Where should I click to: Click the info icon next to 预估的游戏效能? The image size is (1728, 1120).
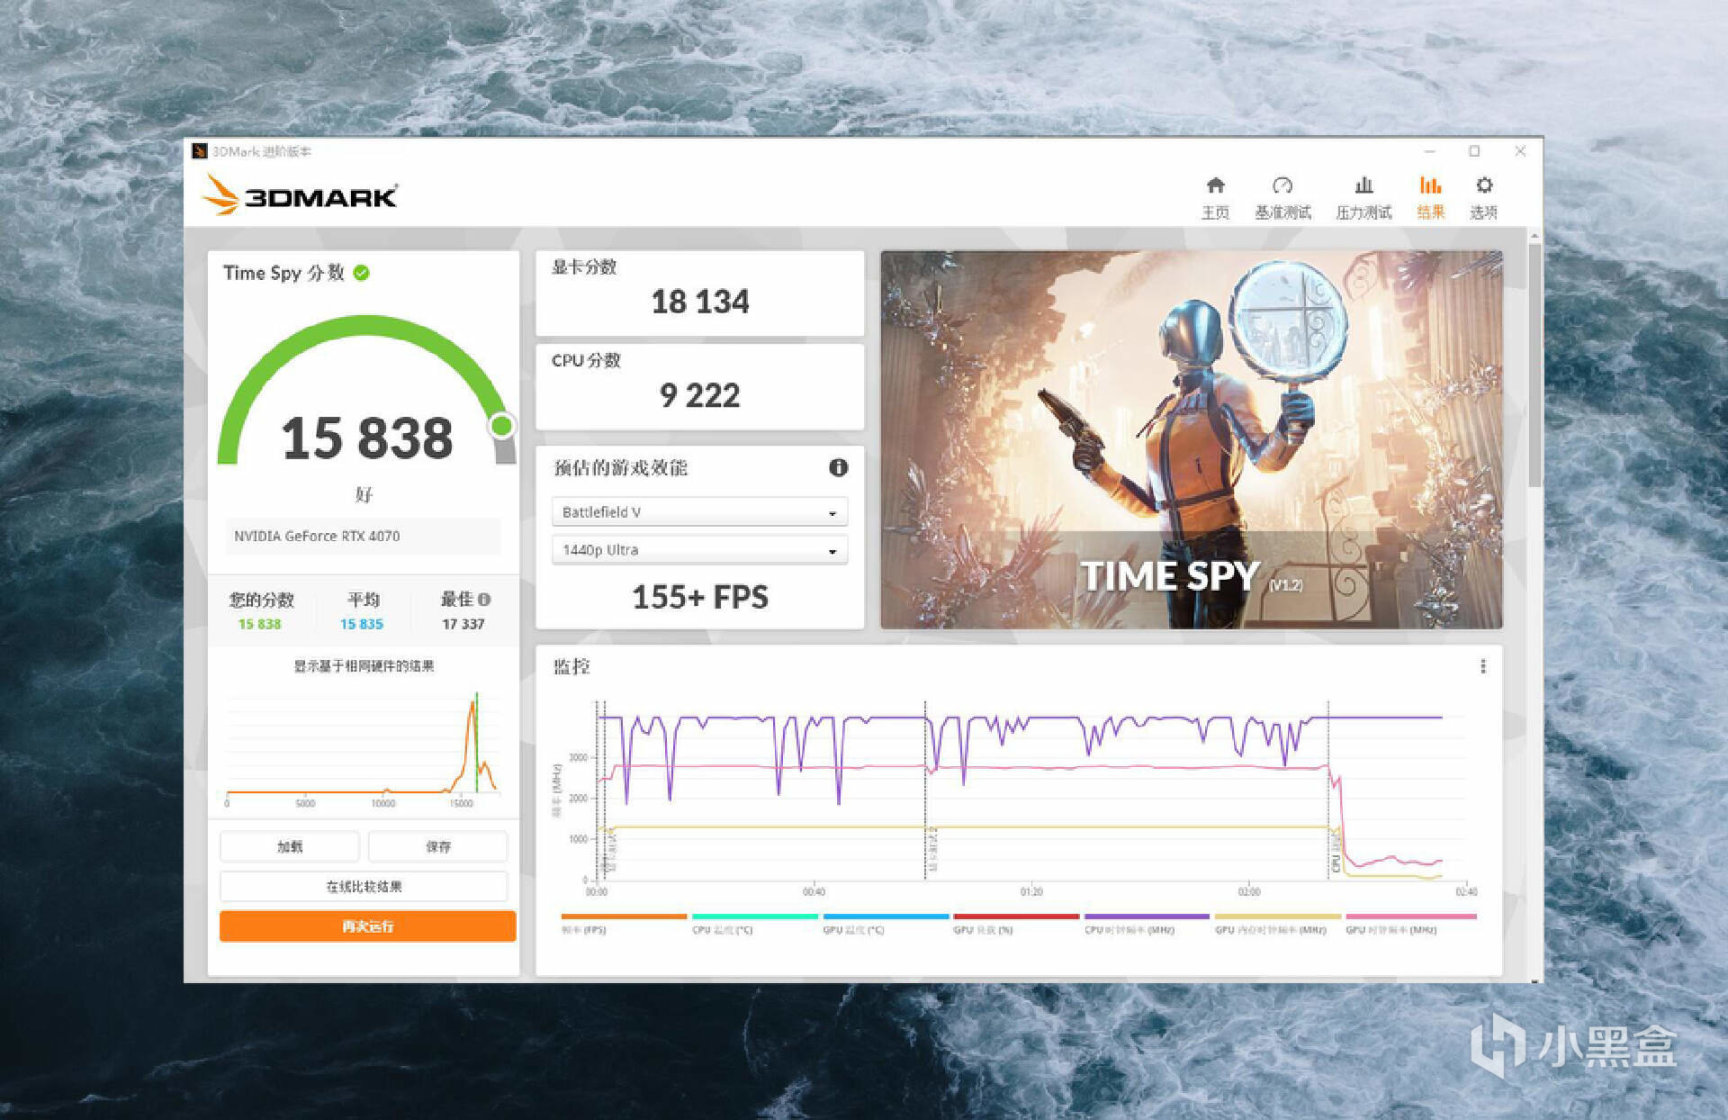click(x=838, y=467)
